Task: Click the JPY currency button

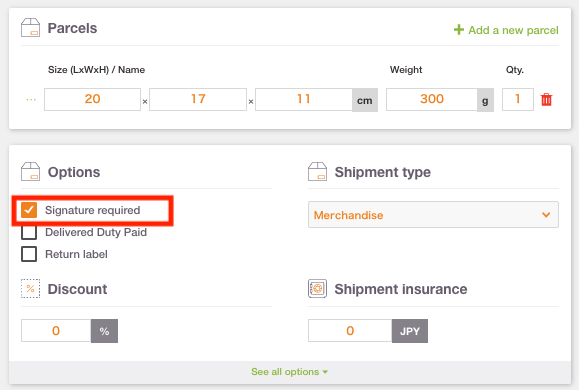Action: click(410, 331)
